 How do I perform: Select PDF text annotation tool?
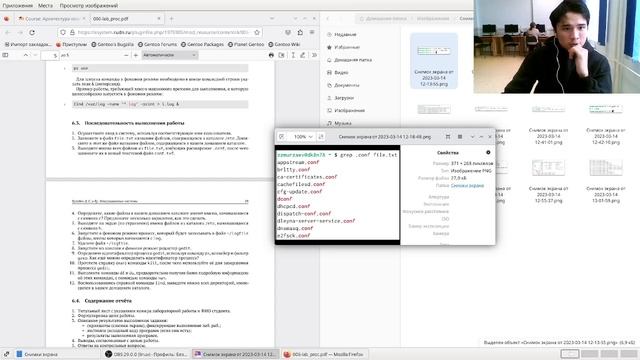[x=293, y=55]
